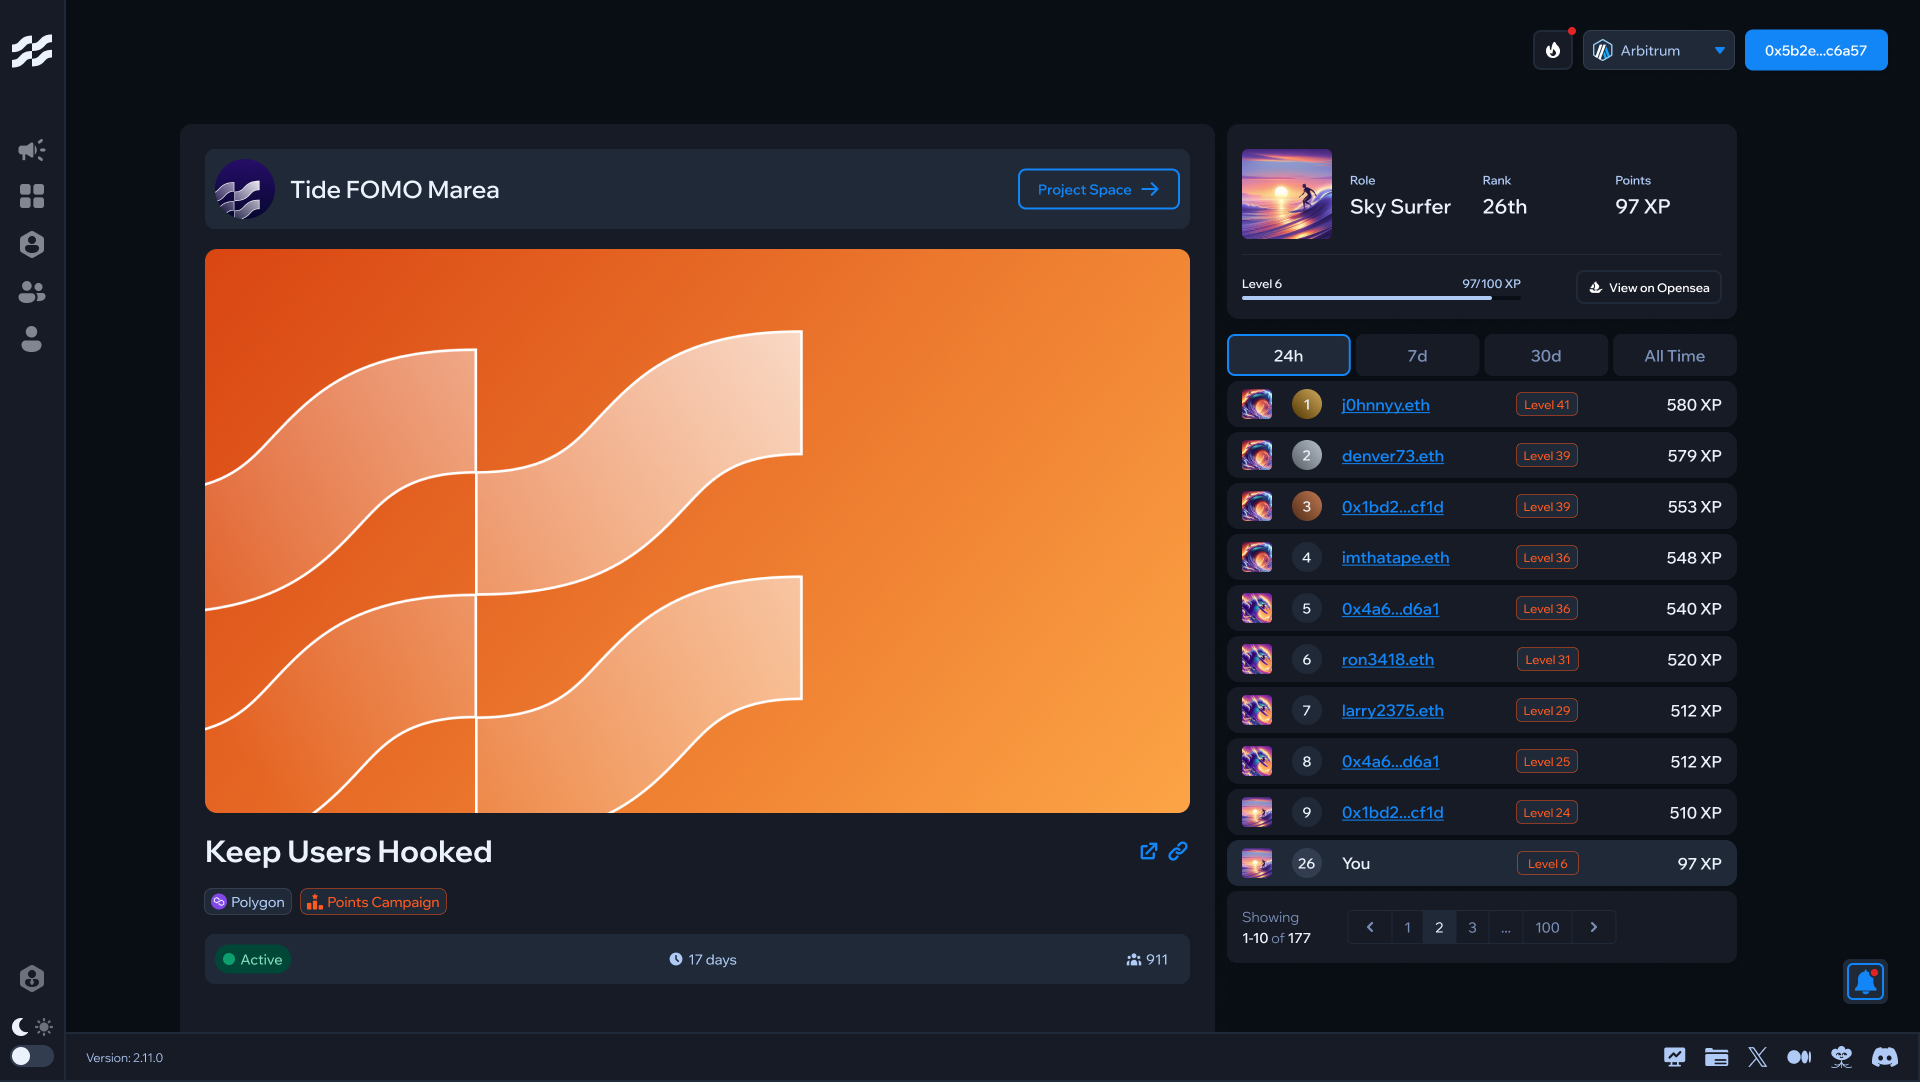The height and width of the screenshot is (1082, 1920).
Task: Go to next leaderboard page arrow
Action: (x=1594, y=927)
